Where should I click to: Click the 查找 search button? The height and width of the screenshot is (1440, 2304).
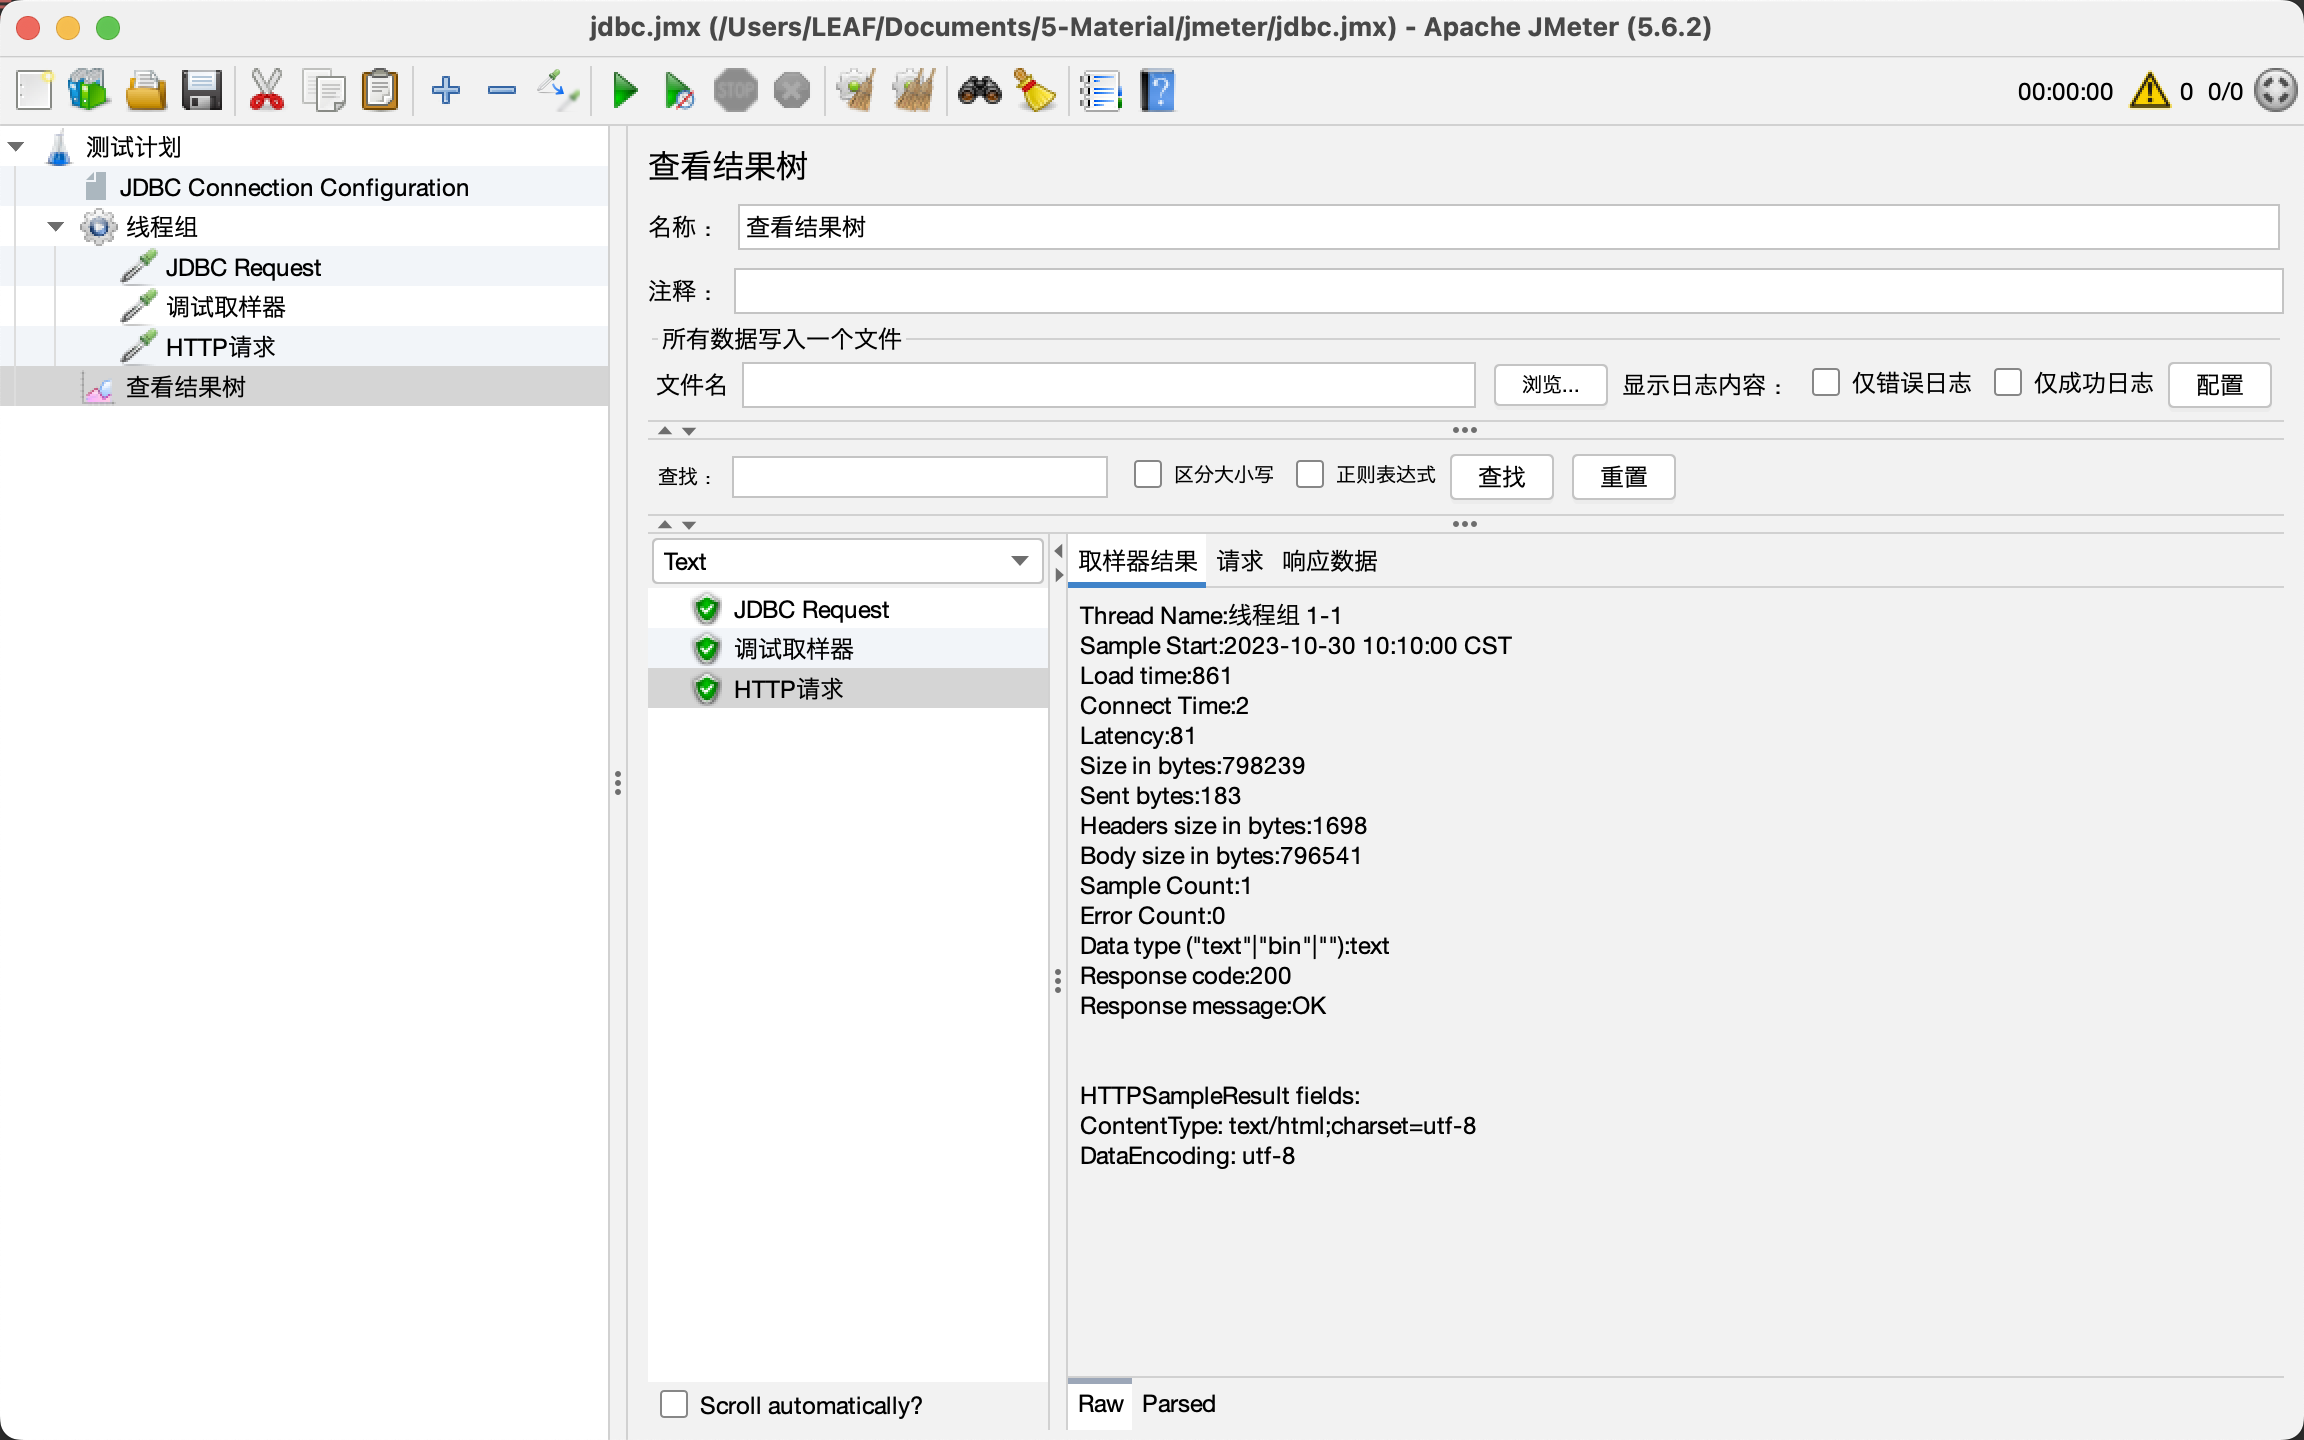1501,477
